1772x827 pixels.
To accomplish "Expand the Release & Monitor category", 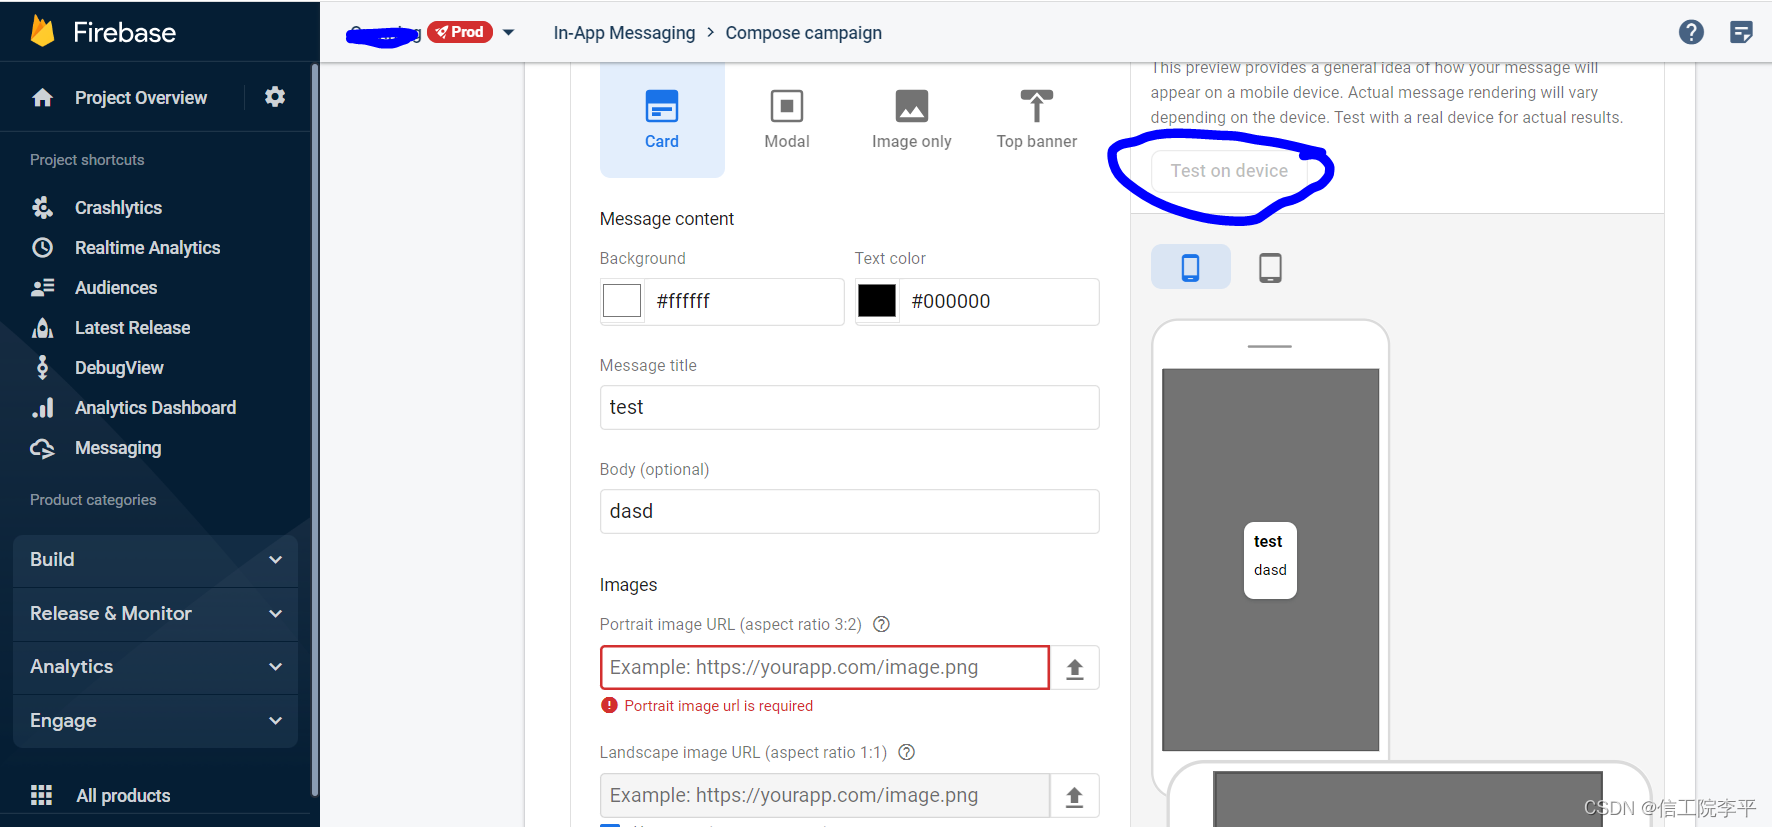I will 155,614.
